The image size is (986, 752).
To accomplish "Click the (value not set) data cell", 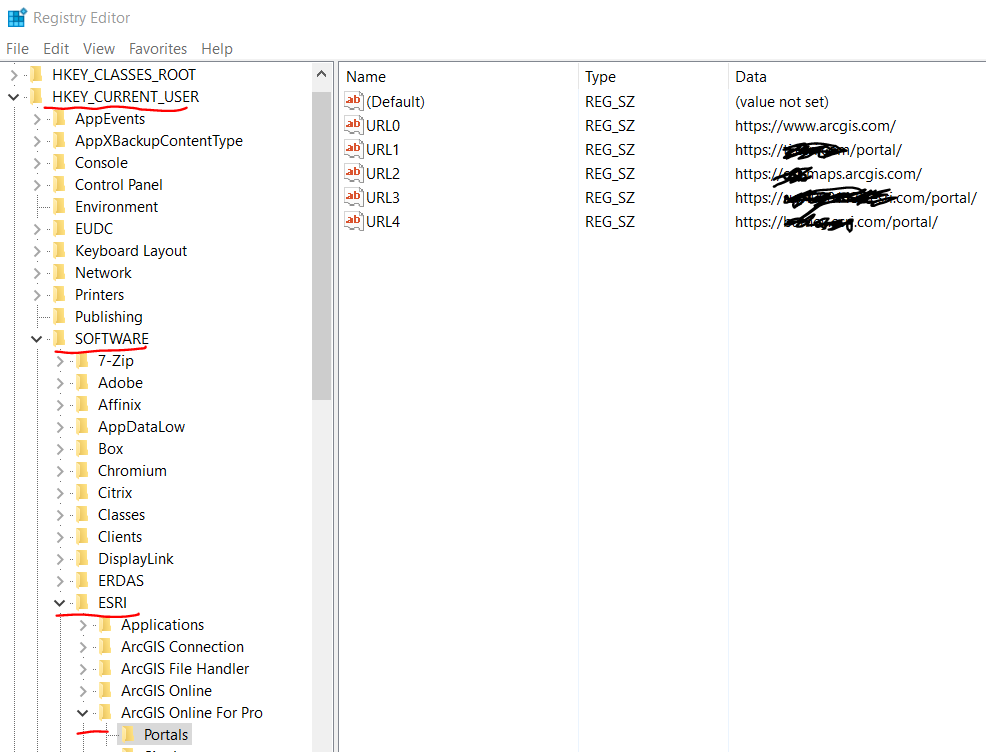I will coord(782,102).
